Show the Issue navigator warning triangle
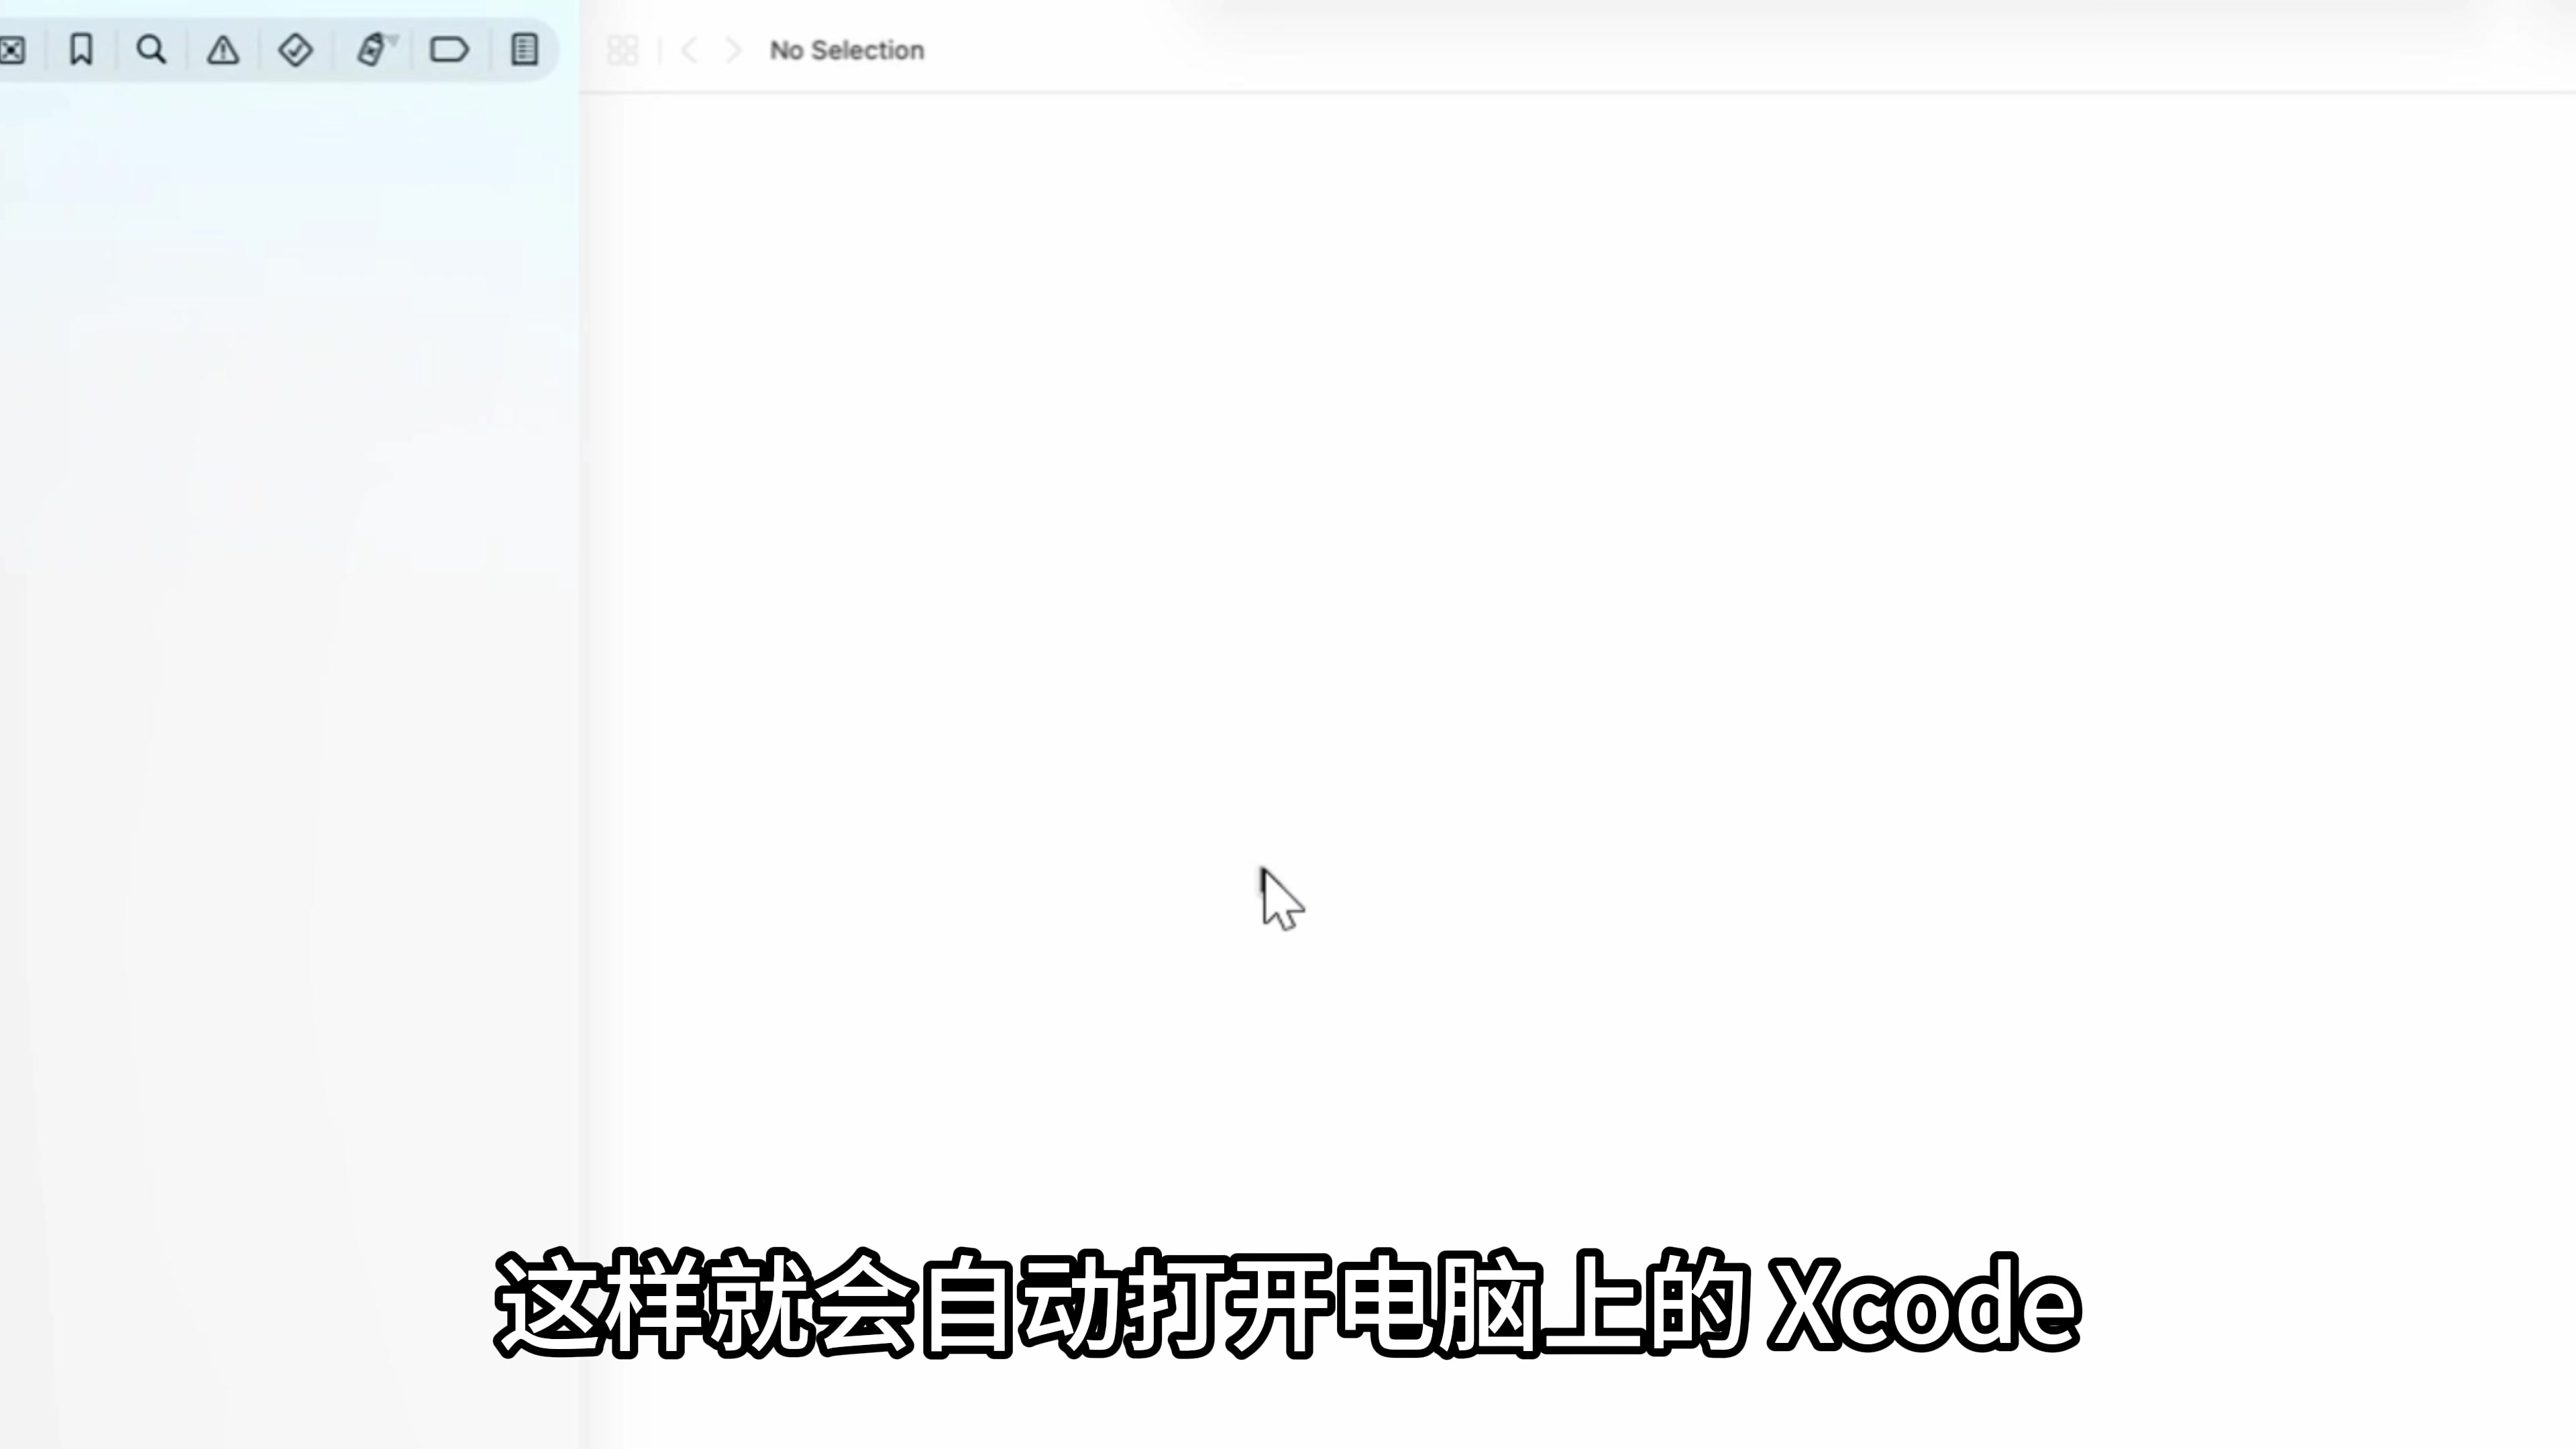 click(x=223, y=50)
